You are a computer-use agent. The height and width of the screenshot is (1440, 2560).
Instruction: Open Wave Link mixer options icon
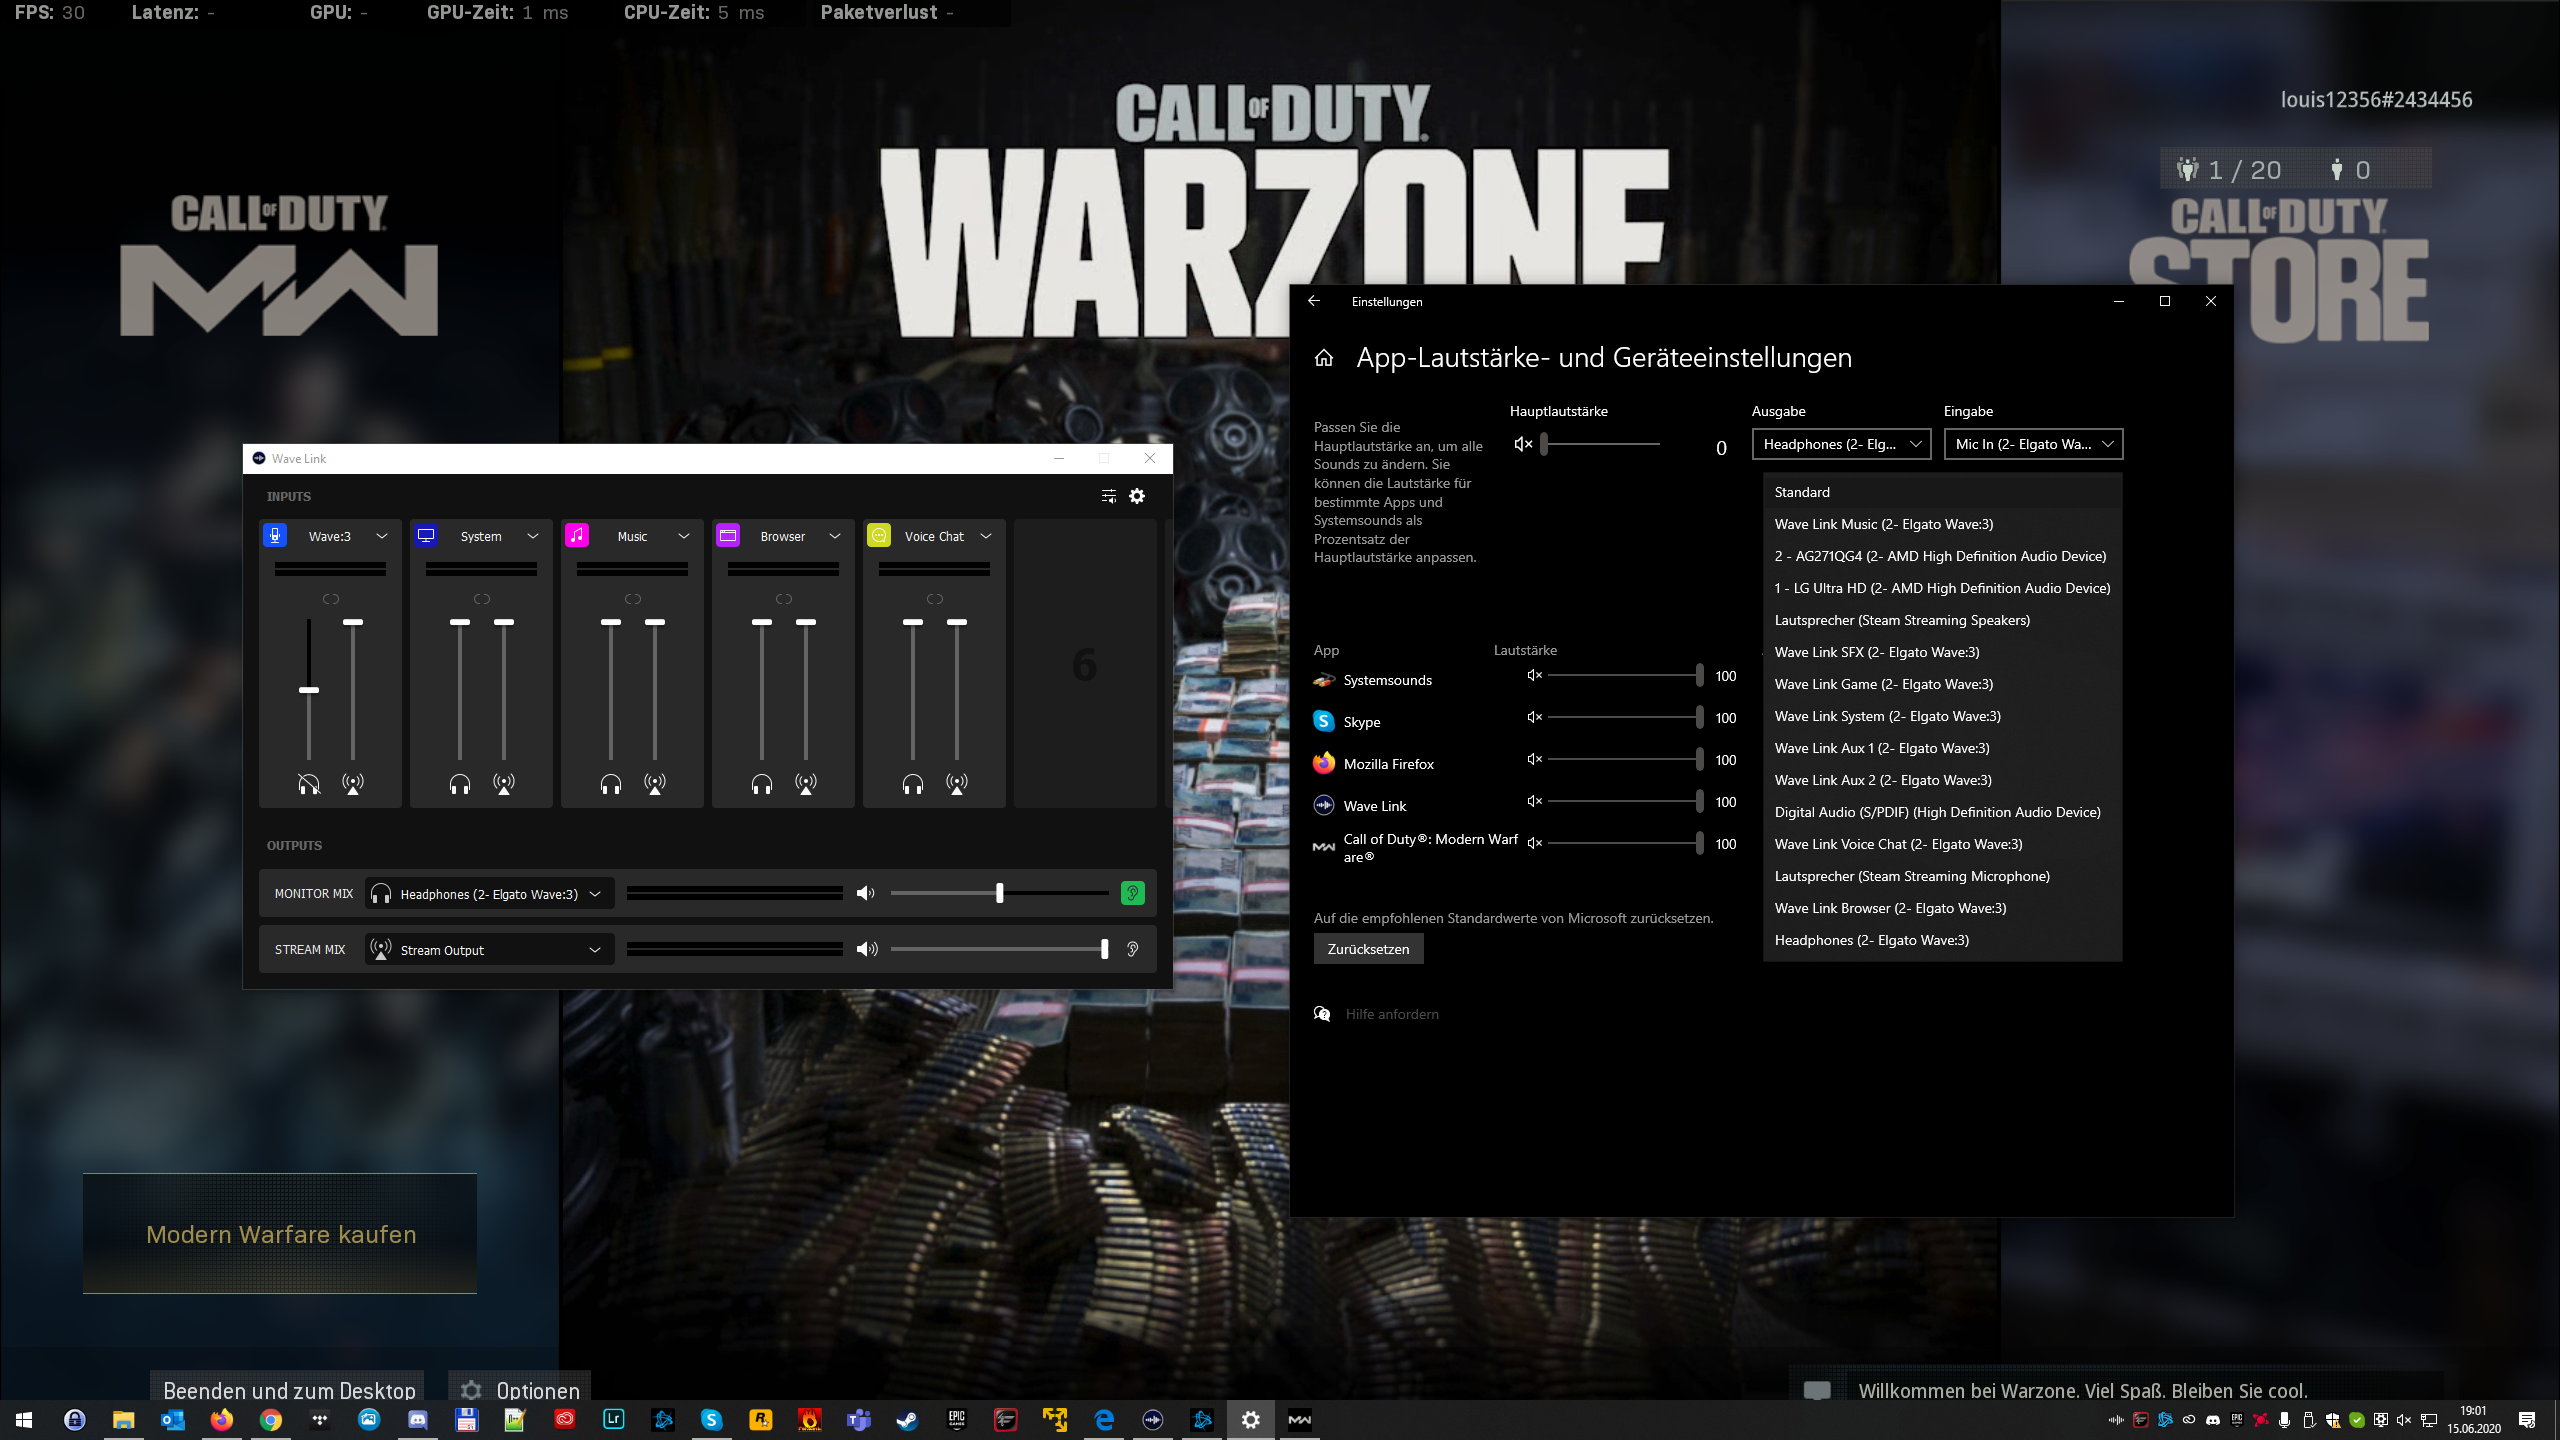1108,496
